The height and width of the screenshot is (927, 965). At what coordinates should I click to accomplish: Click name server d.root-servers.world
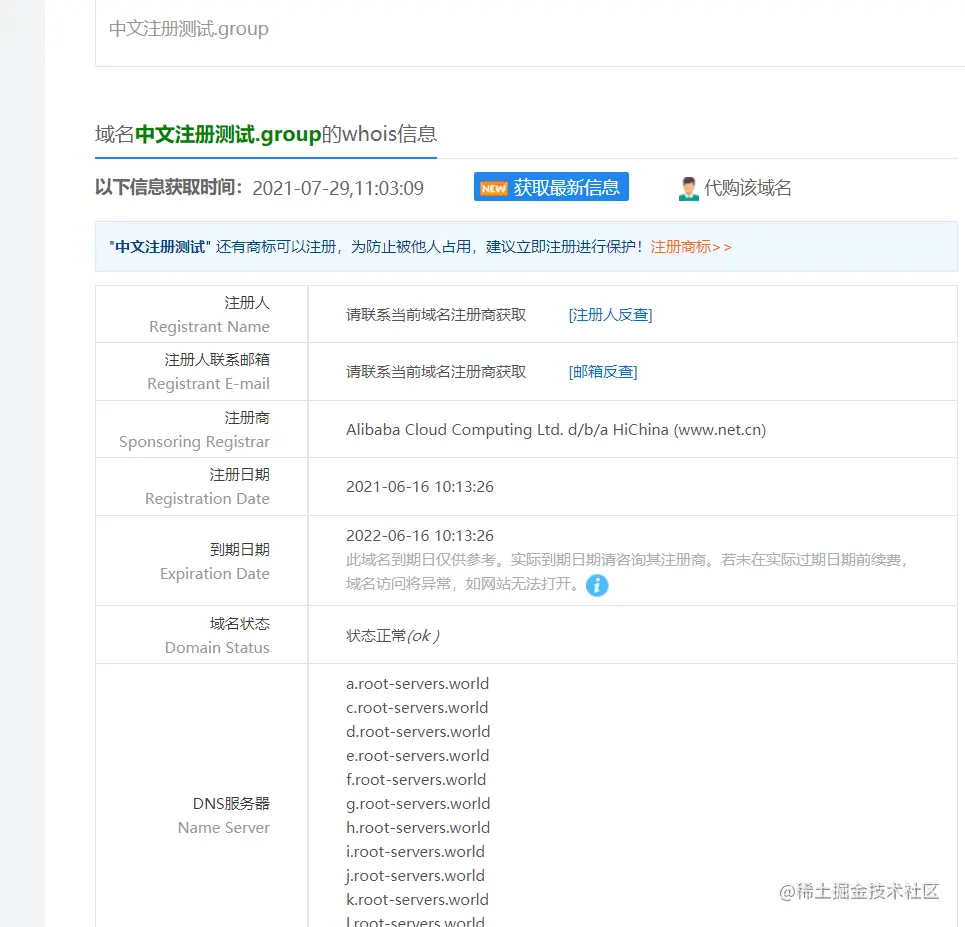418,732
